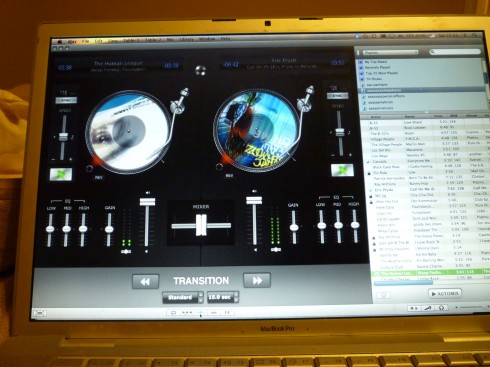Image resolution: width=490 pixels, height=367 pixels.
Task: Open the View menu
Action: pos(113,41)
